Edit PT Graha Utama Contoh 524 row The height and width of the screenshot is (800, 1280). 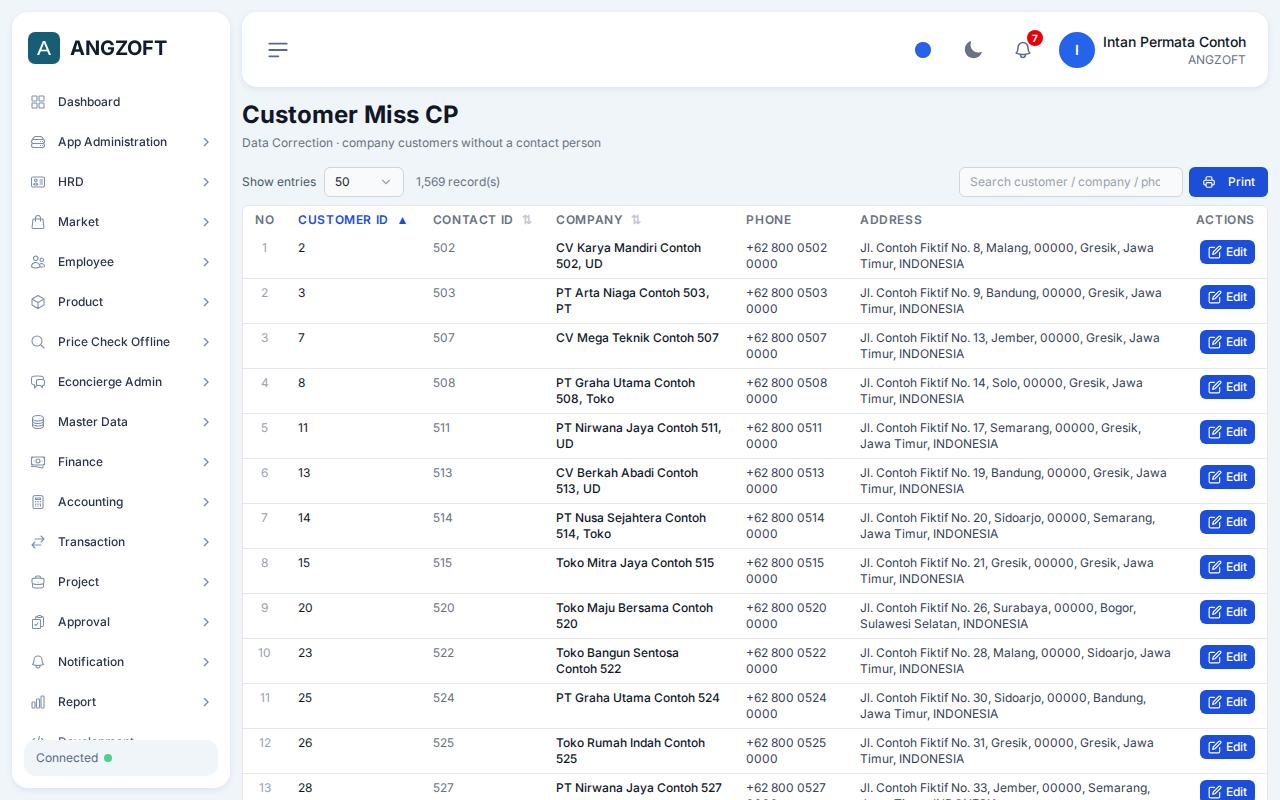1227,702
